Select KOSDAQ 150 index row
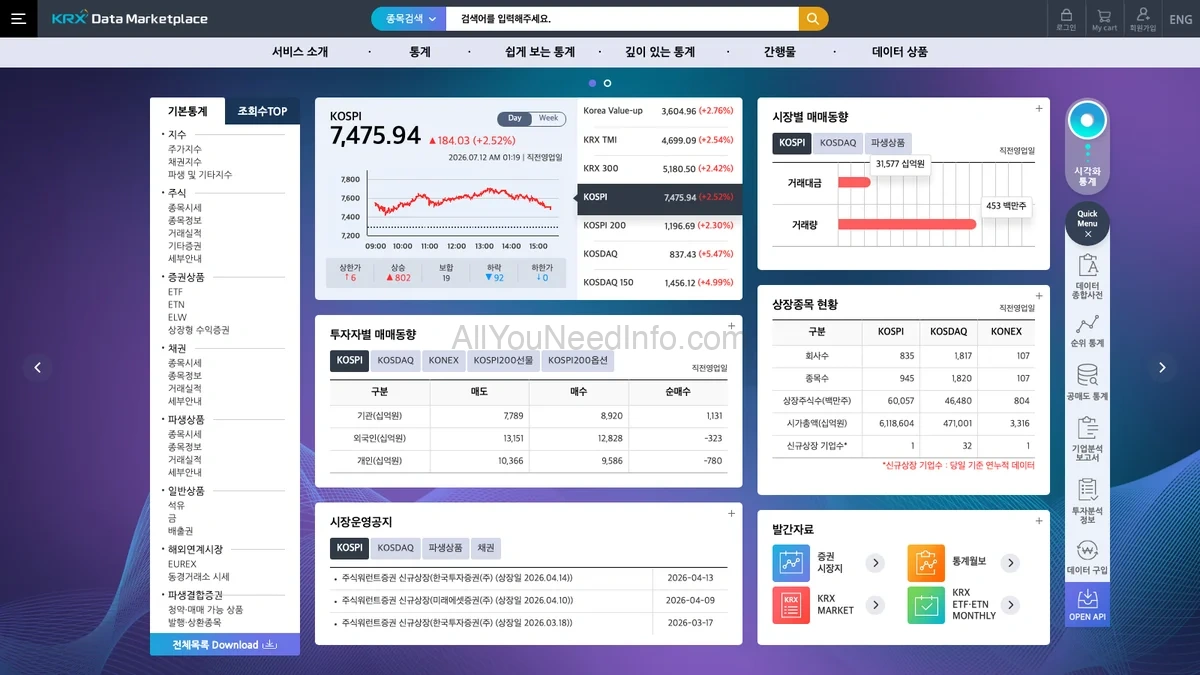This screenshot has width=1200, height=675. (x=660, y=283)
